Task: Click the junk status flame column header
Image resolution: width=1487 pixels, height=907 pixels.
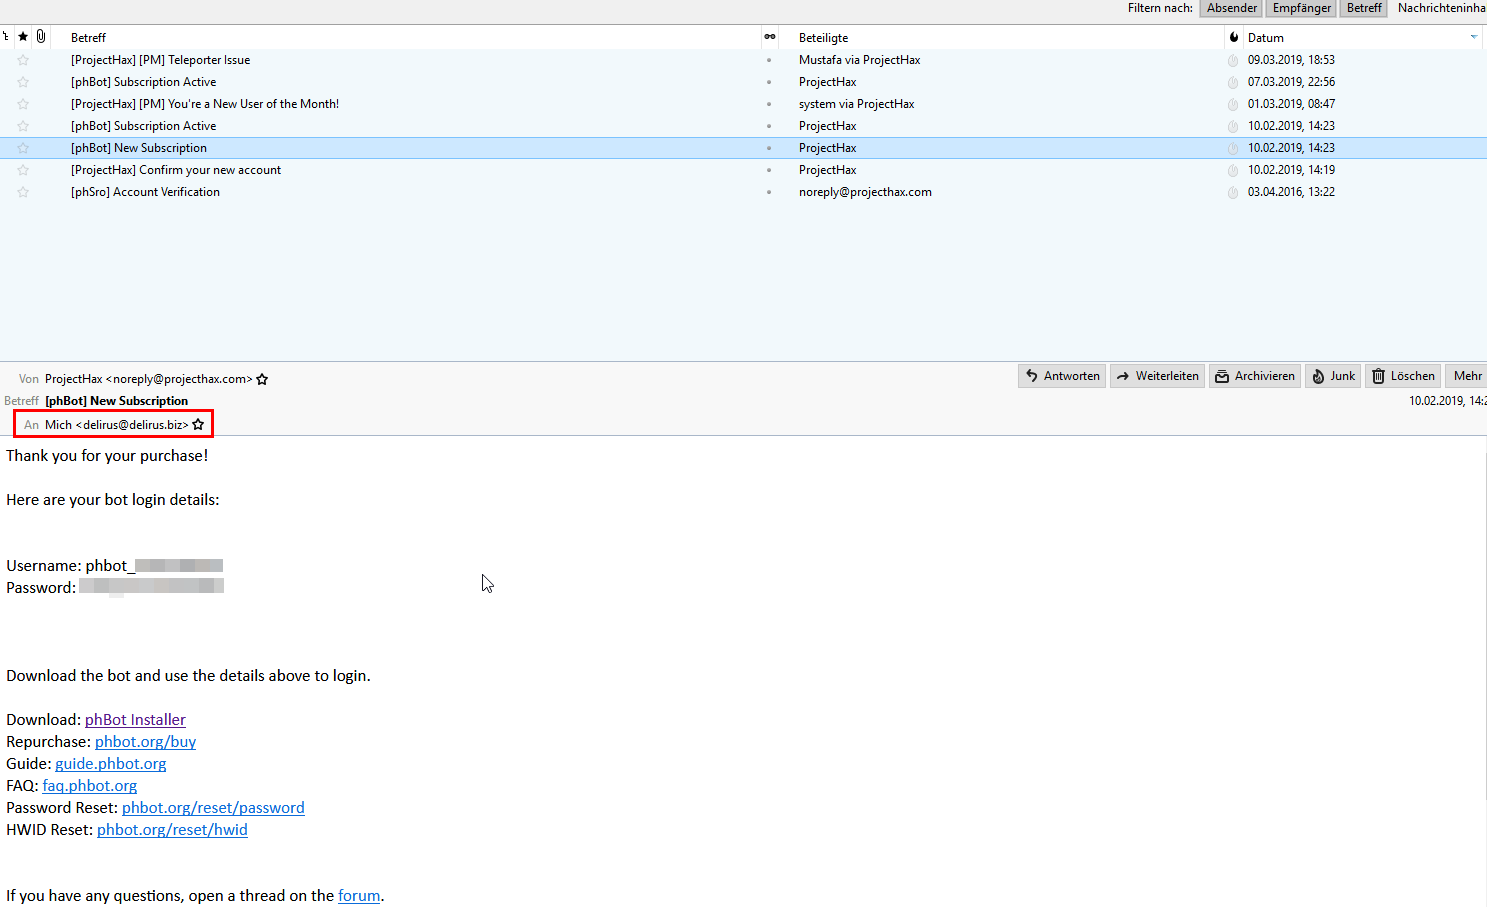Action: click(1233, 37)
